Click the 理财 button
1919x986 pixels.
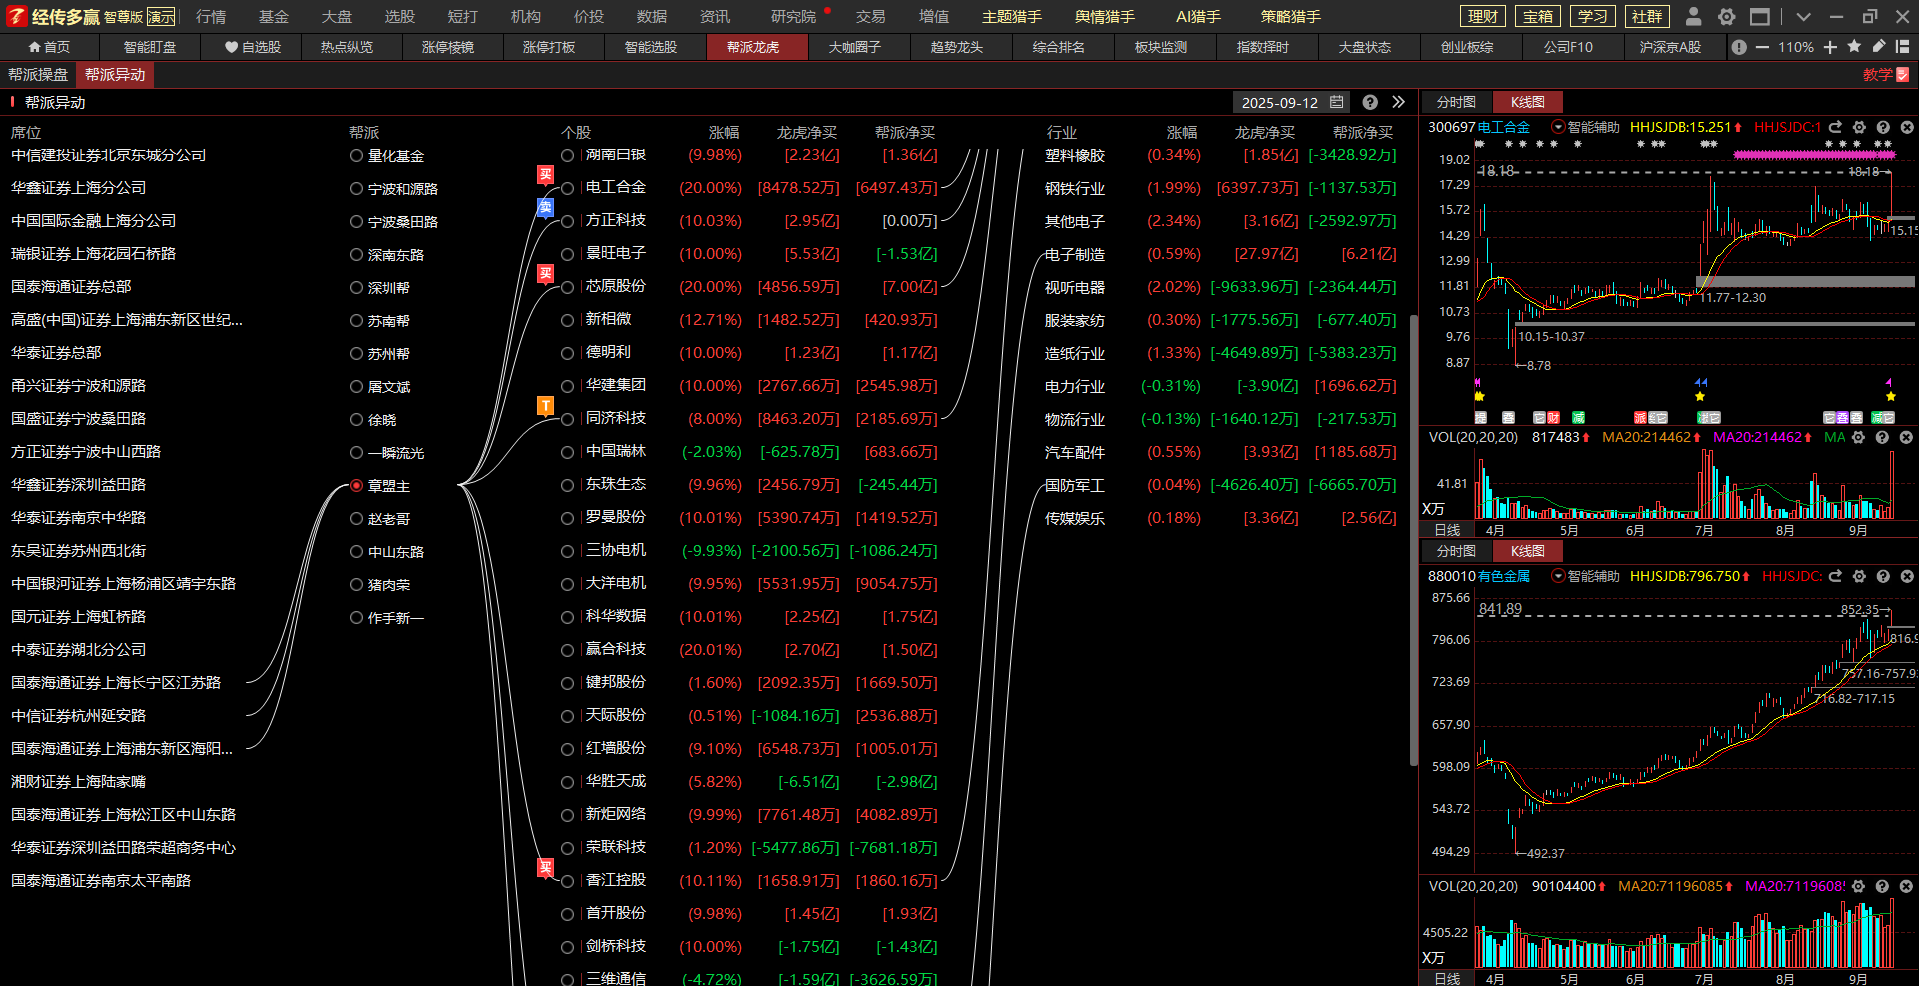pyautogui.click(x=1483, y=16)
